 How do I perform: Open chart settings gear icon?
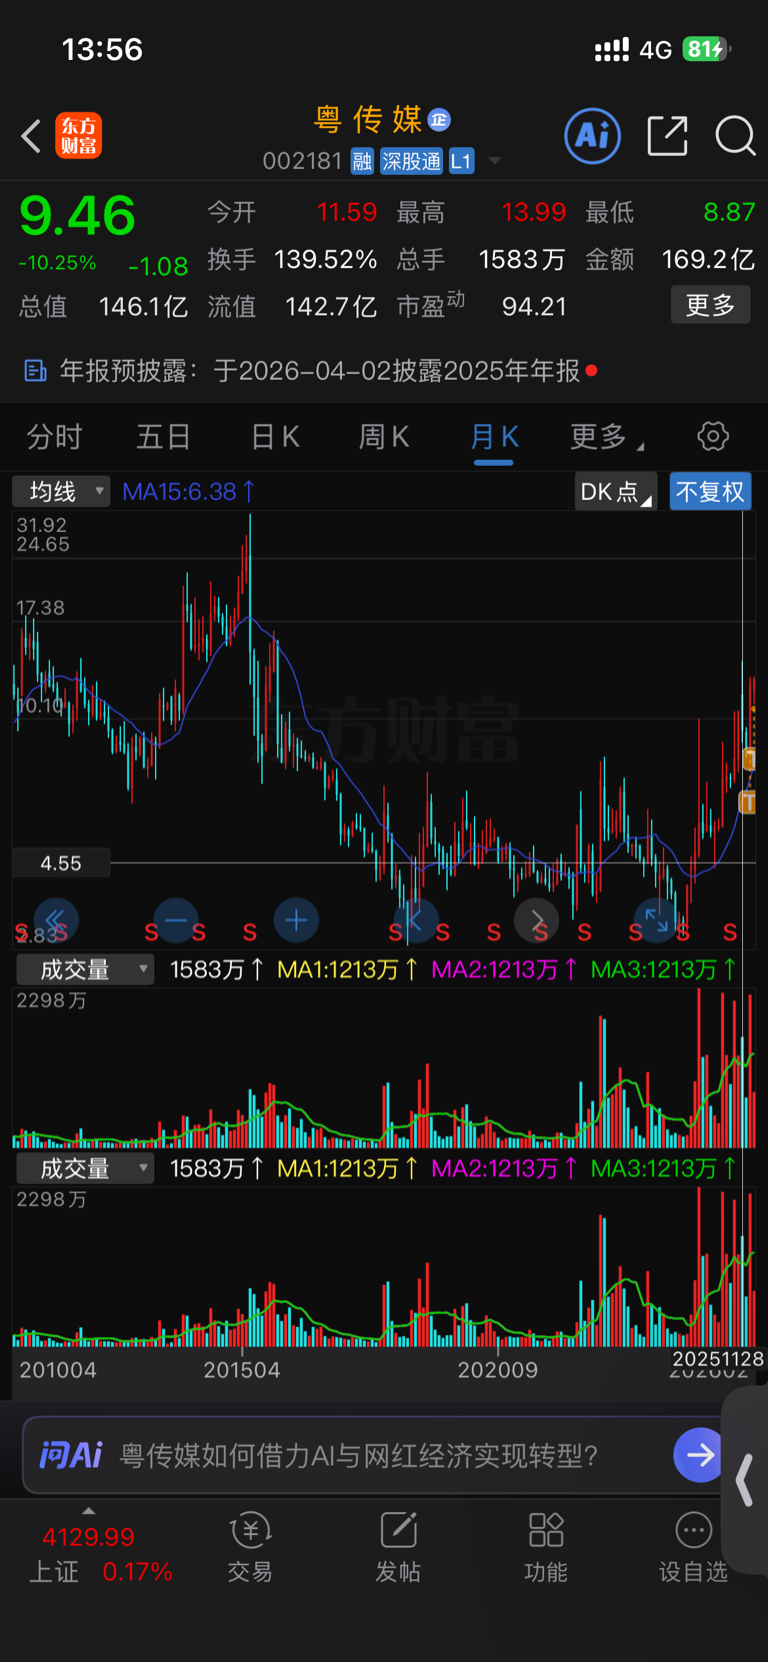pyautogui.click(x=713, y=436)
